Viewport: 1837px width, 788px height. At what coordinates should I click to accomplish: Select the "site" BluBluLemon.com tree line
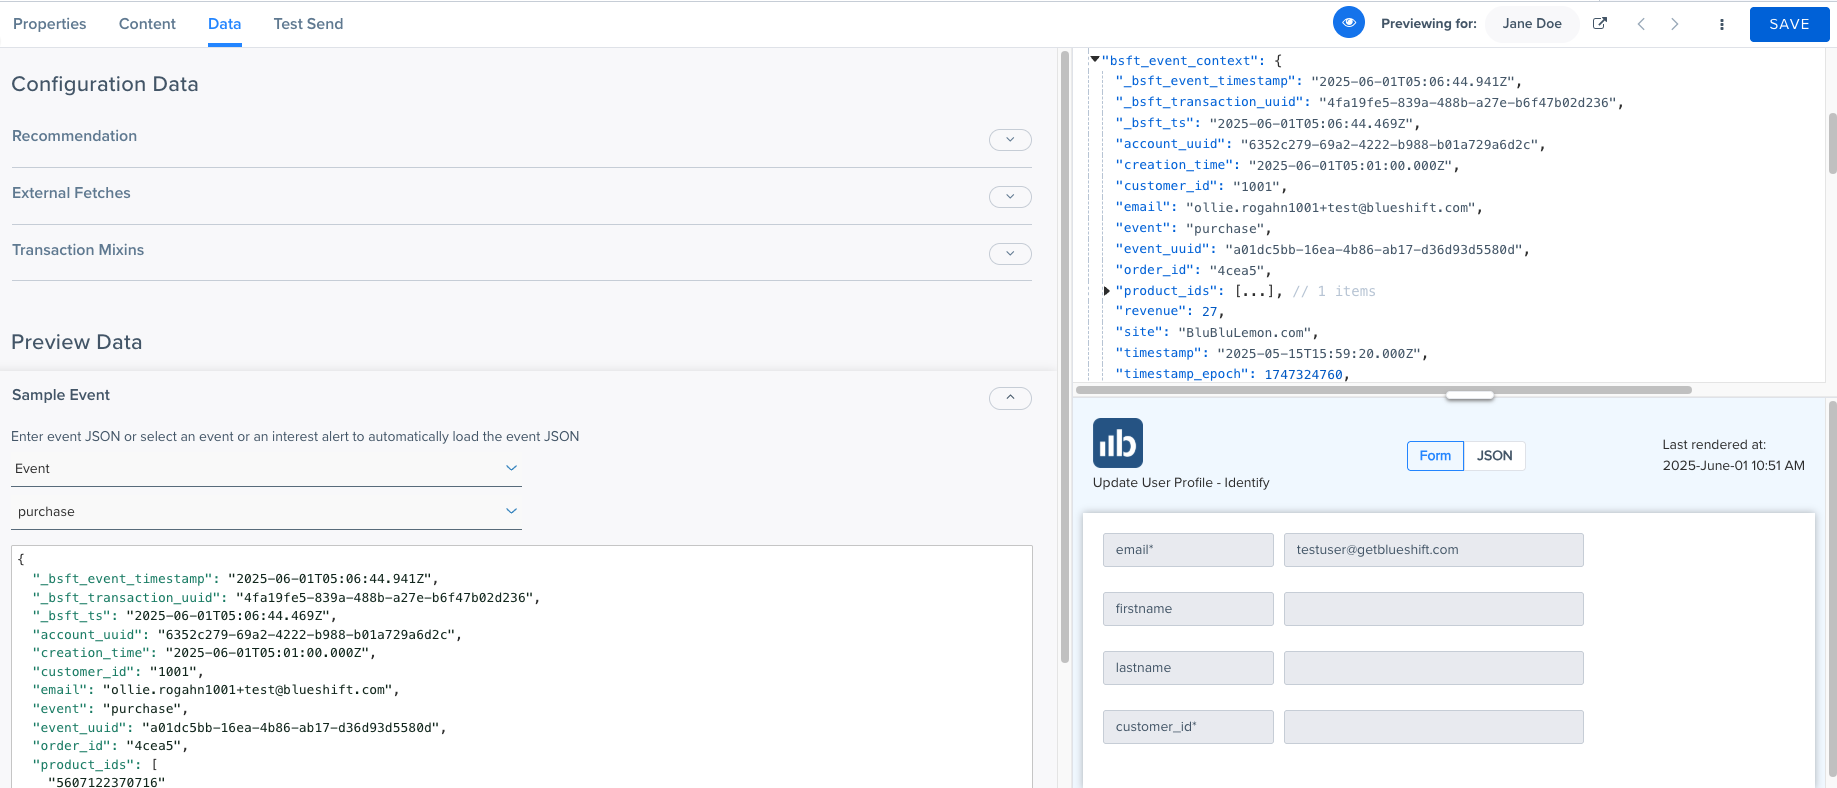click(1217, 333)
